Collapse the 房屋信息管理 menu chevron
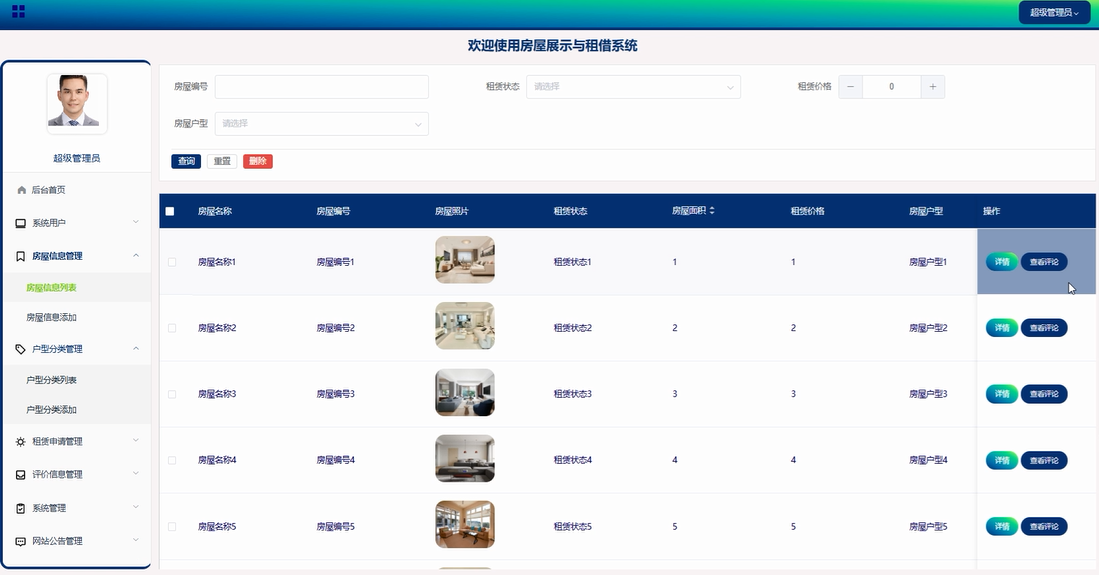Viewport: 1099px width, 575px height. click(136, 255)
